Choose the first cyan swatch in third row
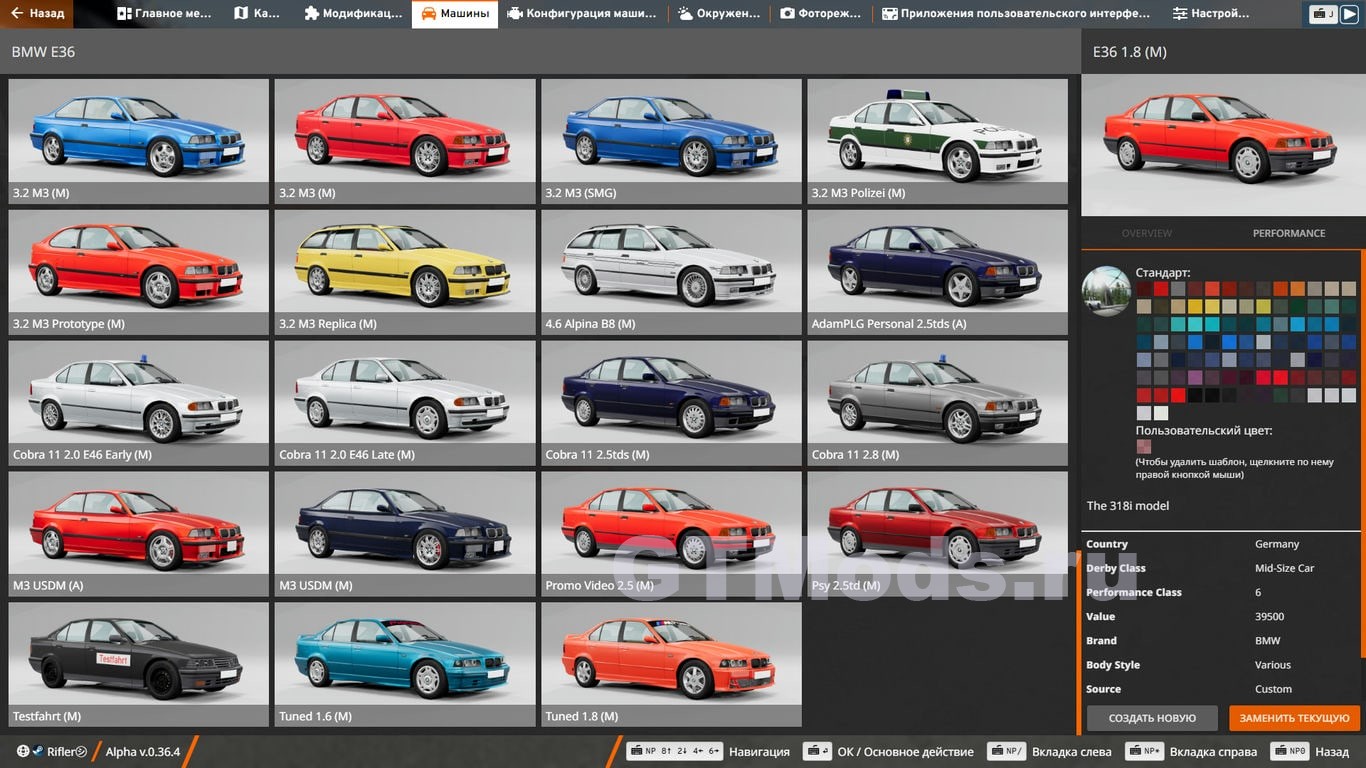 [x=1179, y=324]
